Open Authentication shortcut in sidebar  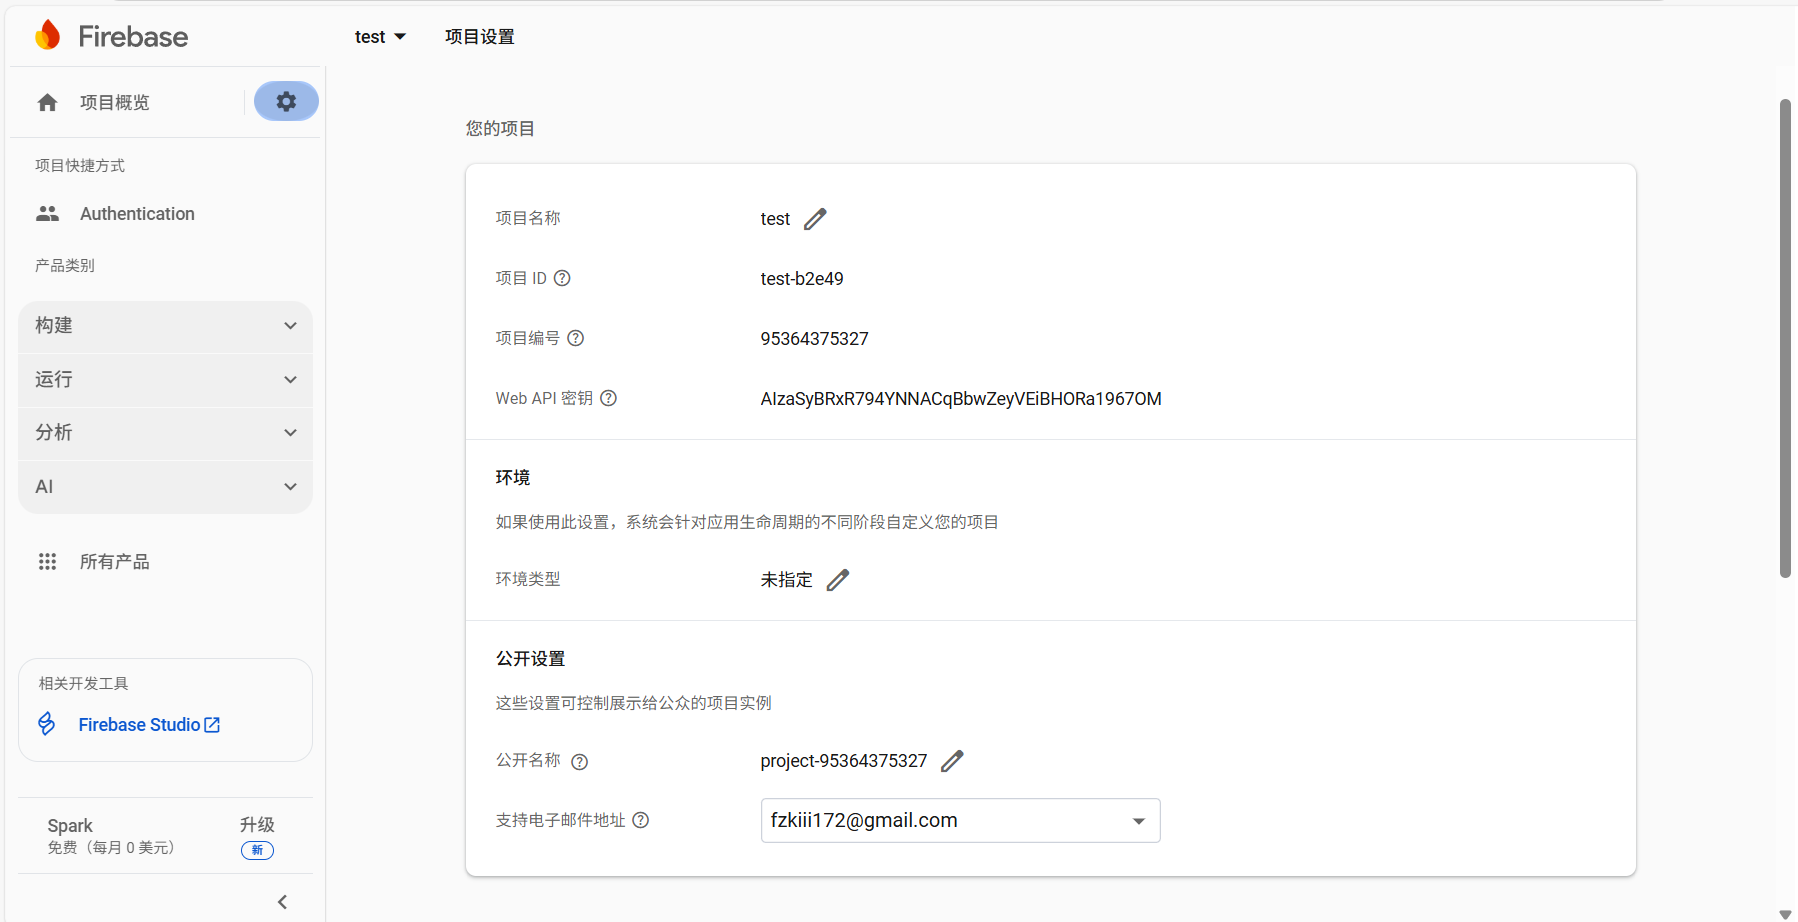coord(137,214)
